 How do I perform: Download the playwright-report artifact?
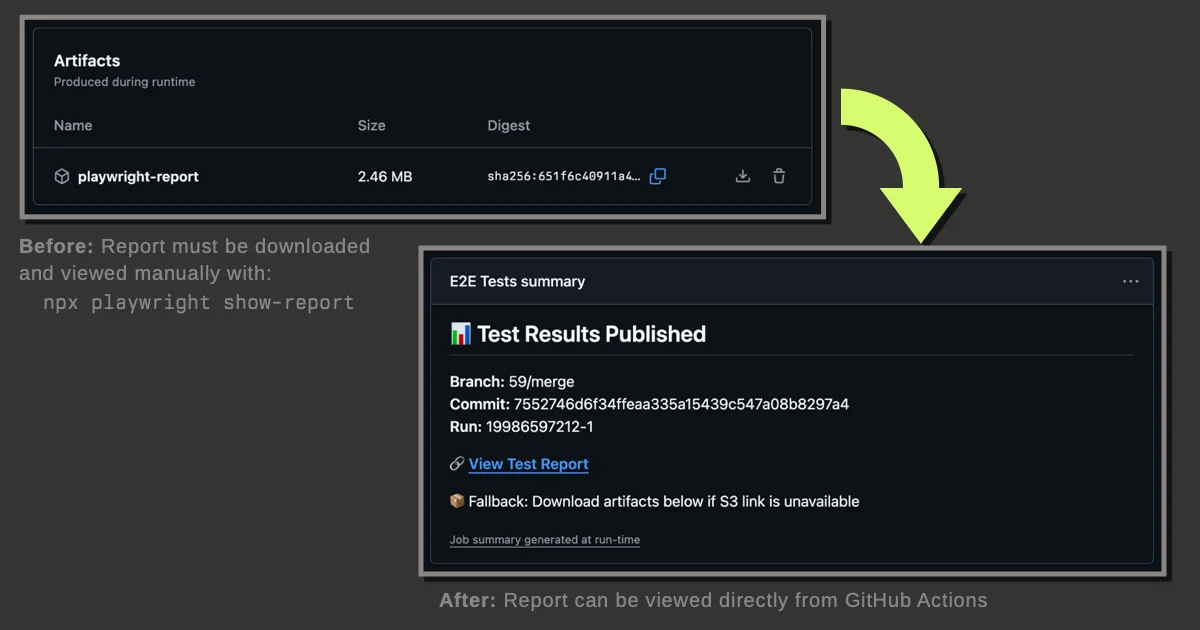743,177
